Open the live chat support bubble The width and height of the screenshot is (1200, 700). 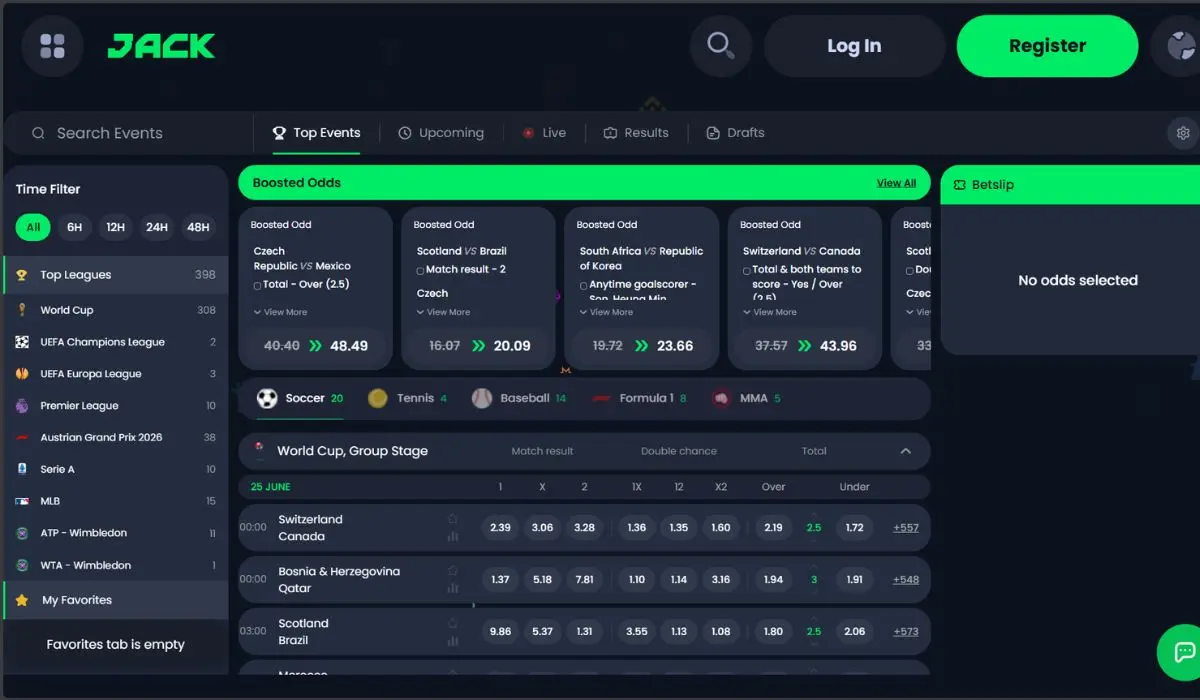pos(1184,652)
